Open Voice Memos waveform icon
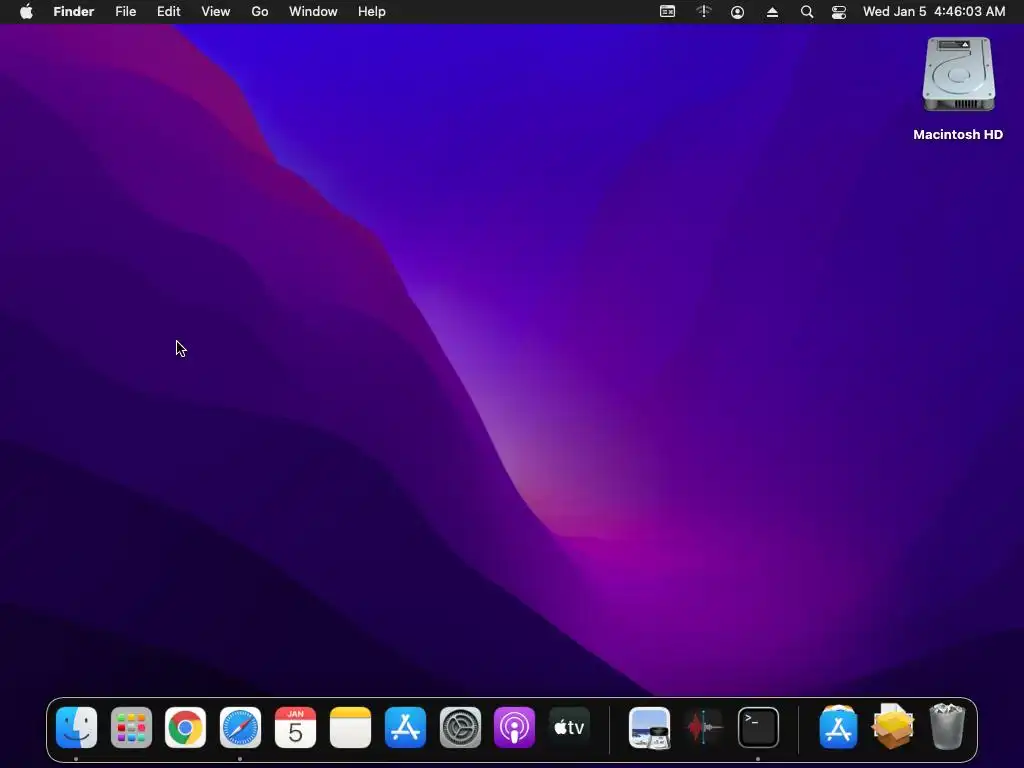Image resolution: width=1024 pixels, height=768 pixels. click(x=704, y=728)
